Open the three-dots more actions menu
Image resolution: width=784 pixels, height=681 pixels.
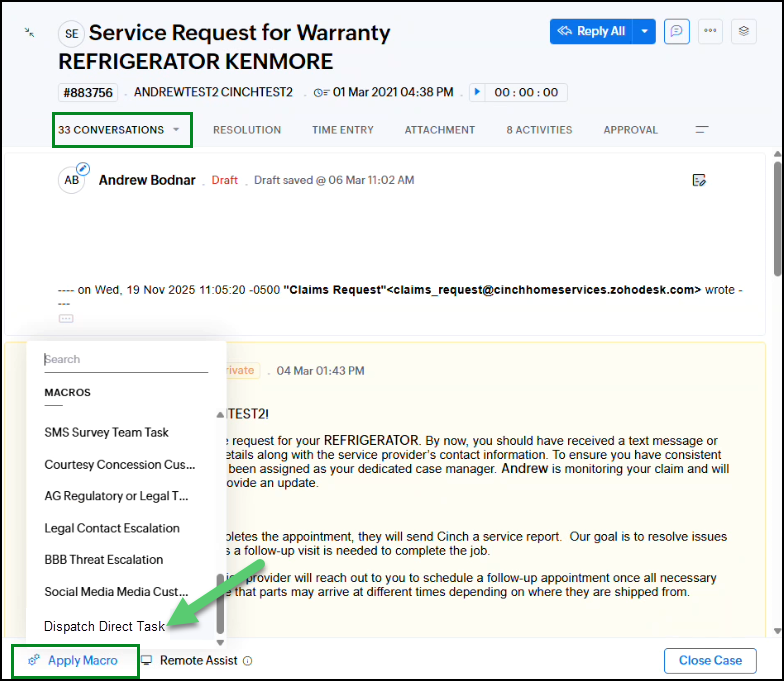[x=711, y=31]
